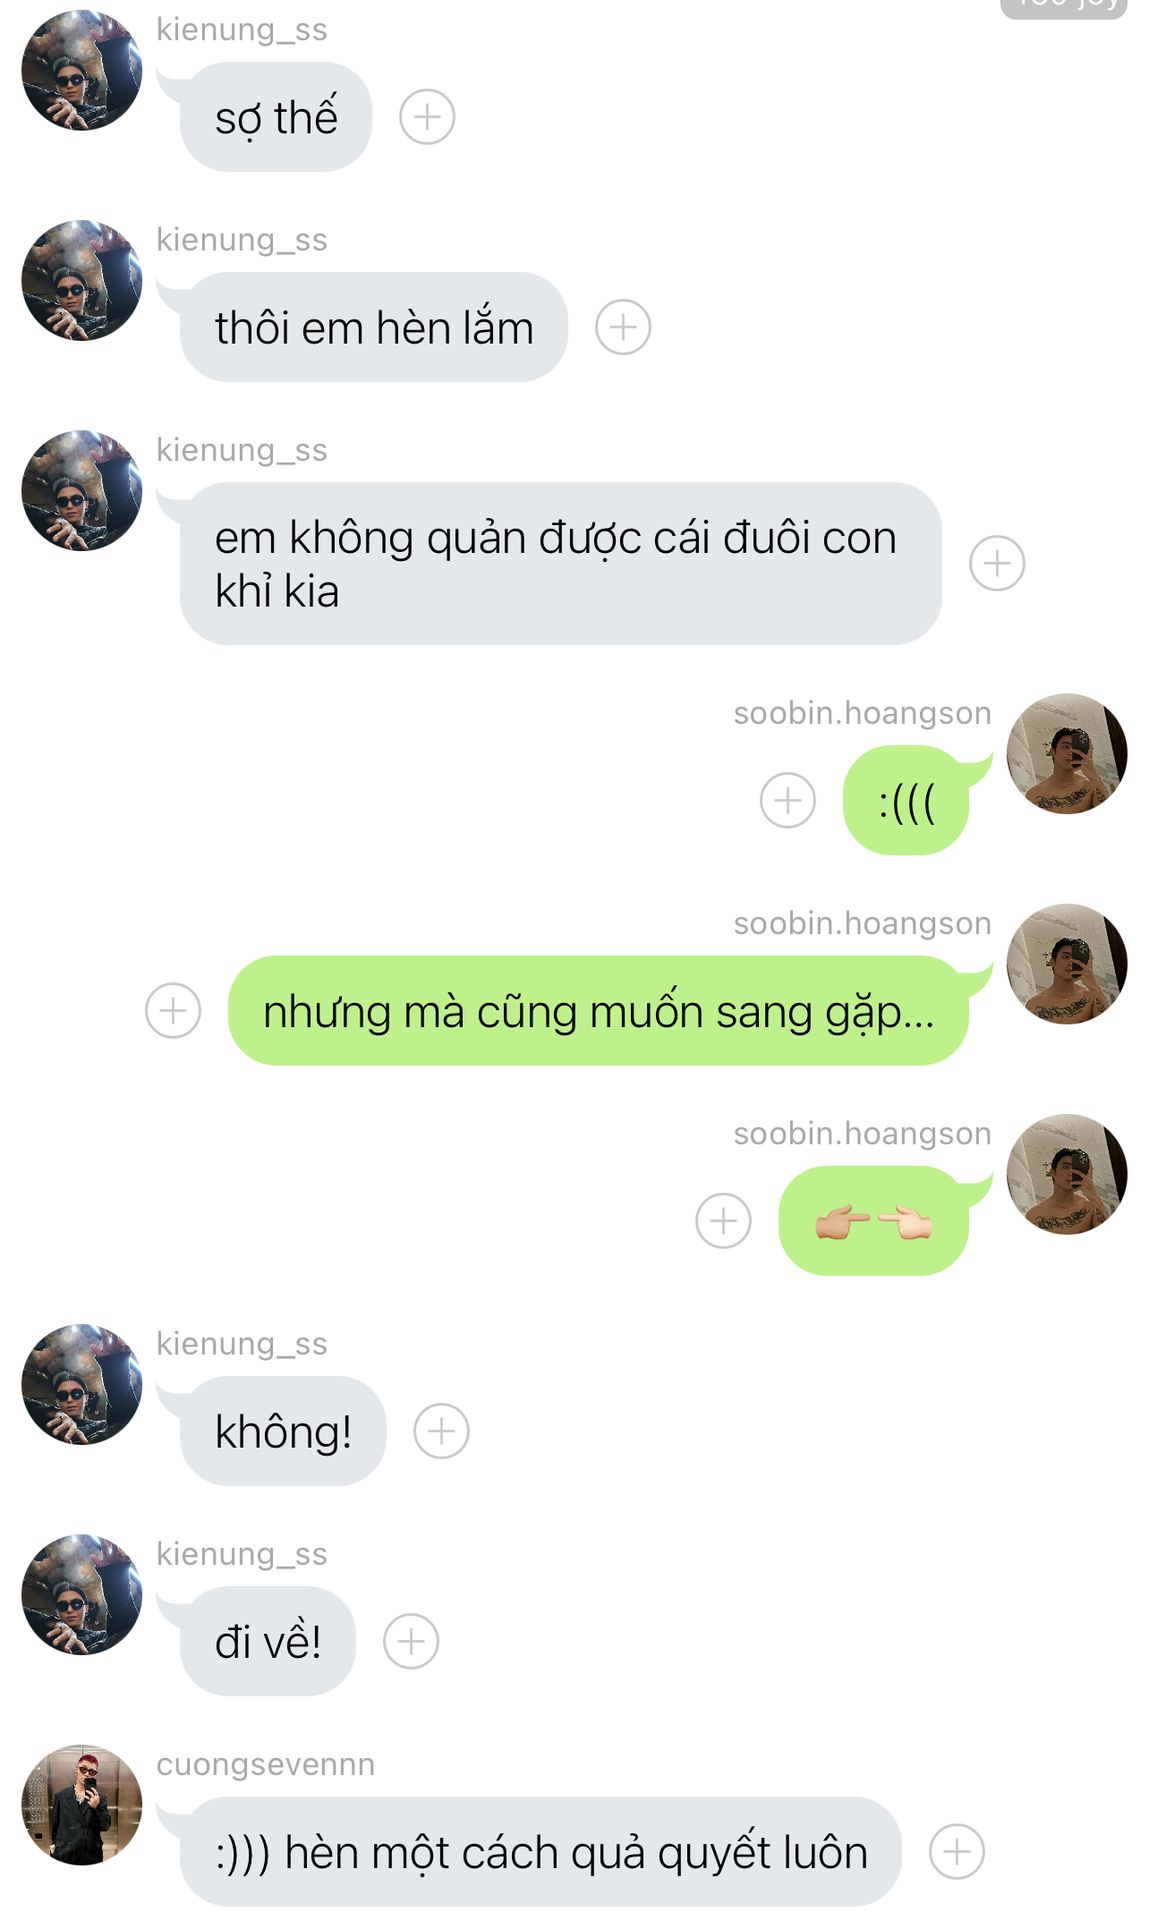Viewport: 1149px width, 1920px height.
Task: Select the "em không quản được cái đuôi con khỉ kia" bubble
Action: pos(560,563)
